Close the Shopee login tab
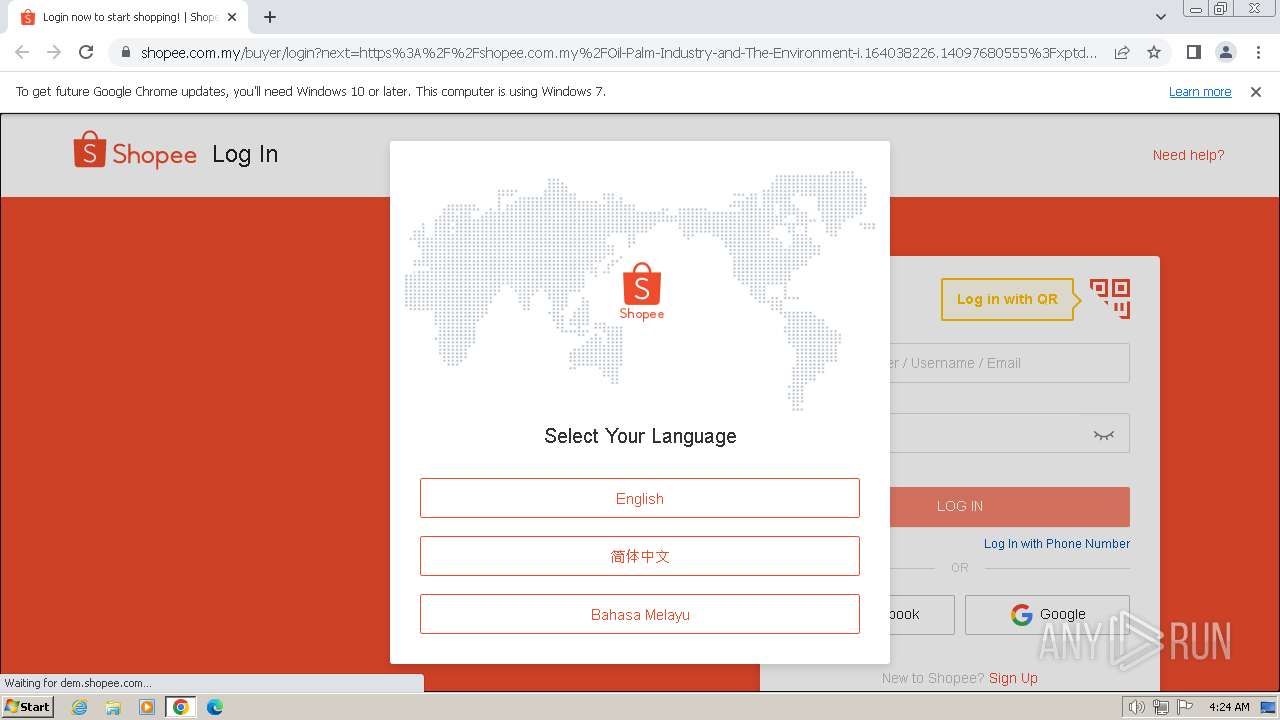1280x720 pixels. pyautogui.click(x=232, y=17)
